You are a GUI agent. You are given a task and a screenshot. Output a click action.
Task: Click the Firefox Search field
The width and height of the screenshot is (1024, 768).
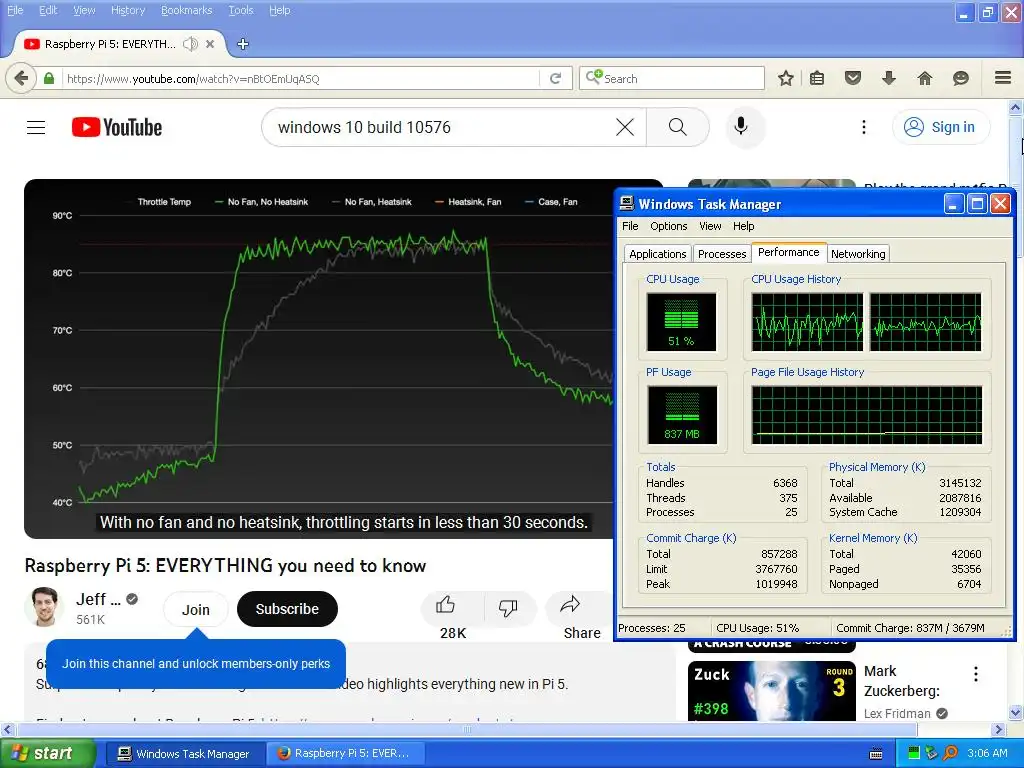point(671,78)
